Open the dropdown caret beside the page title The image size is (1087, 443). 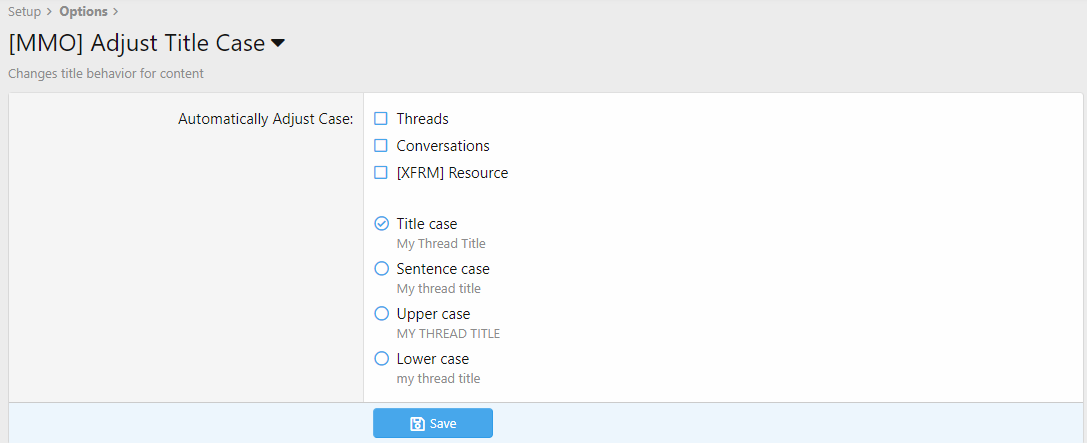click(x=278, y=44)
